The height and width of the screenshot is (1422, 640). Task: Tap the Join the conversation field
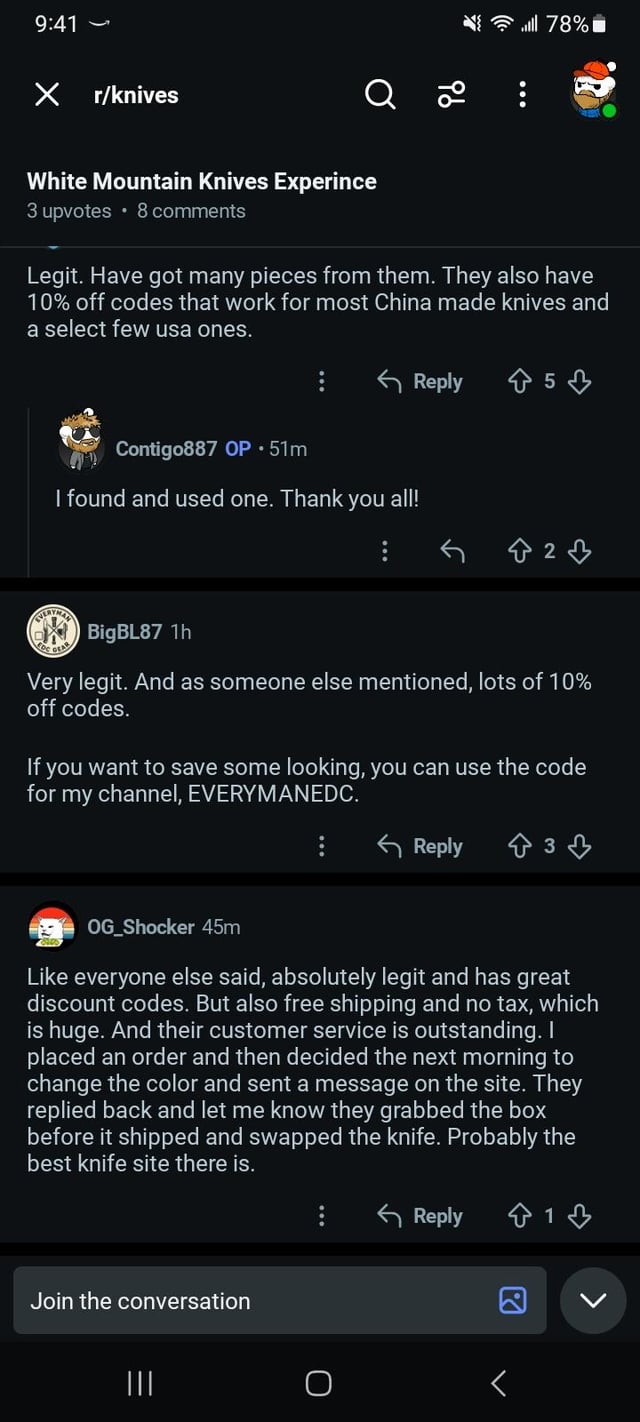coord(250,1300)
